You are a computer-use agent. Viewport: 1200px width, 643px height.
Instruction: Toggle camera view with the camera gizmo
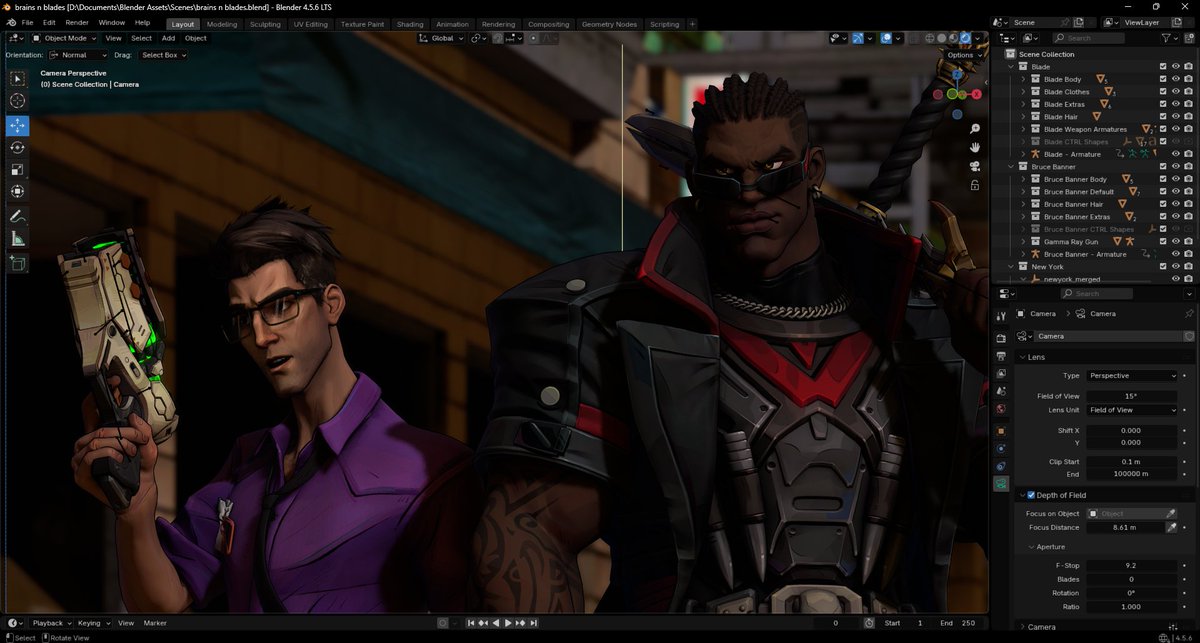pos(975,166)
